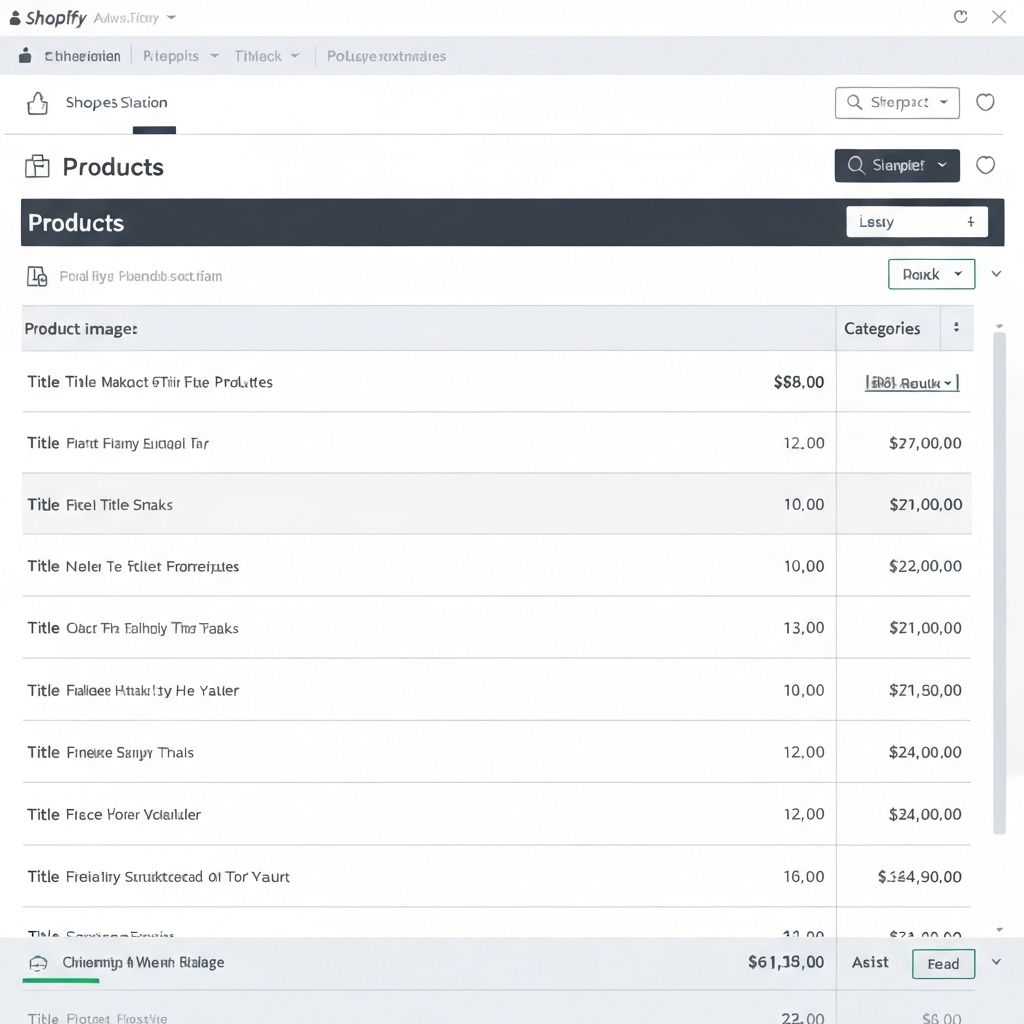The width and height of the screenshot is (1024, 1024).
Task: Click the heart icon next to dark Slanpief button
Action: coord(985,165)
